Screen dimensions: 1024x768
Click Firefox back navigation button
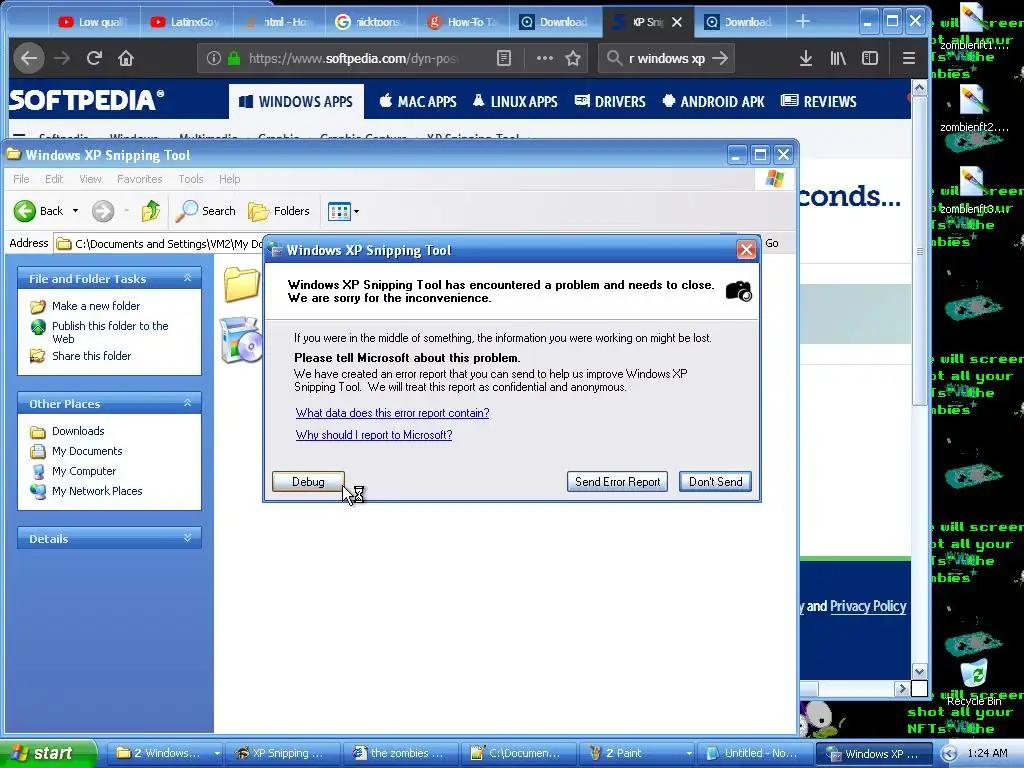tap(29, 58)
